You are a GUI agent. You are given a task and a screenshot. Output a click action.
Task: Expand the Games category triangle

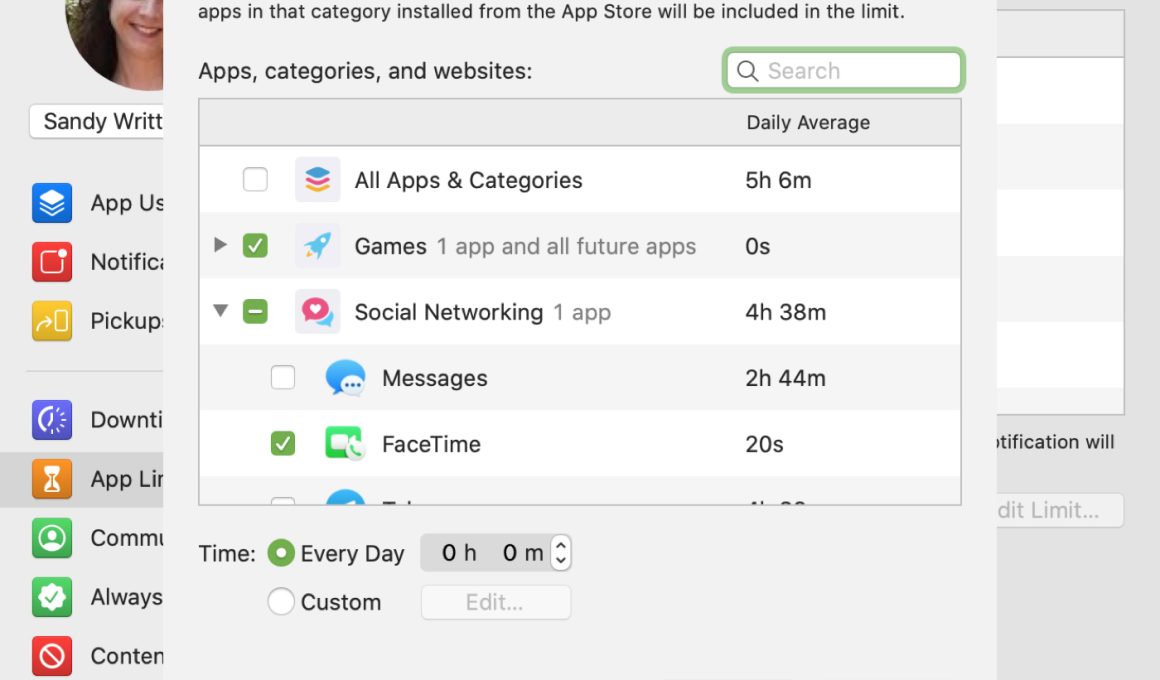click(220, 244)
